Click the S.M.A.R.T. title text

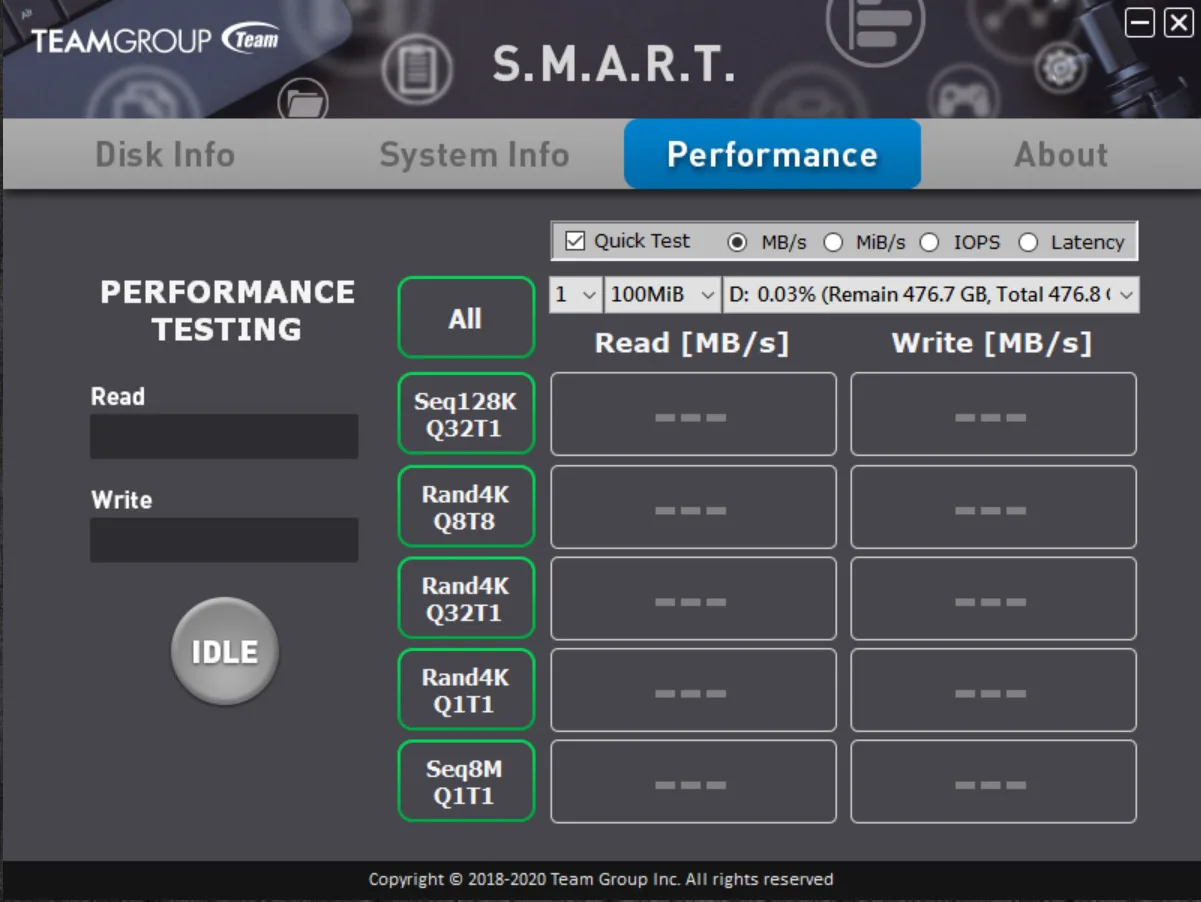pyautogui.click(x=613, y=64)
